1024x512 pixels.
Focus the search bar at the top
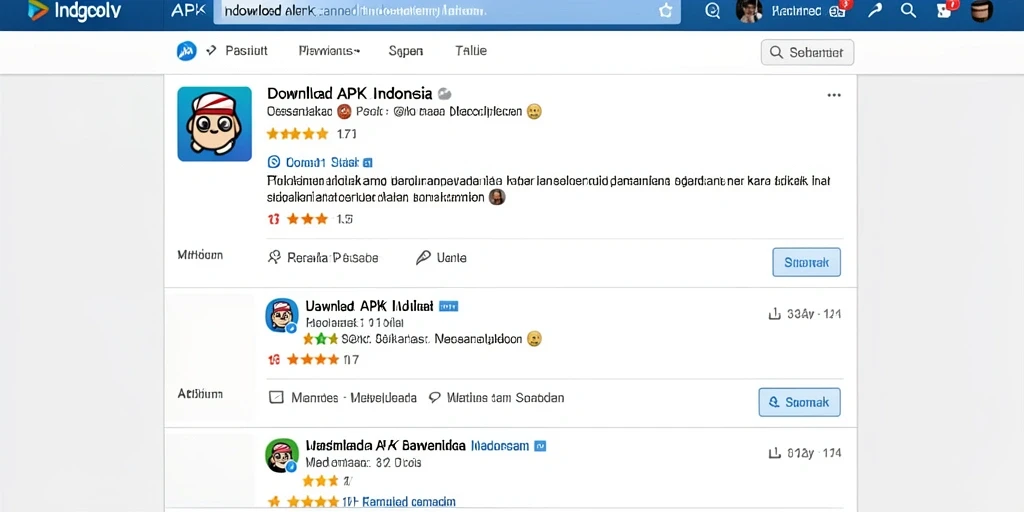pos(447,12)
